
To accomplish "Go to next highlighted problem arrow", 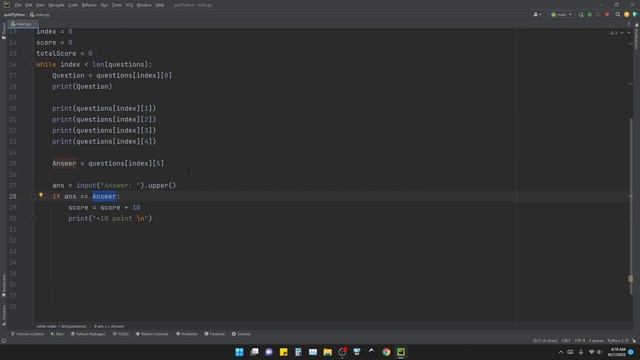I will point(629,33).
